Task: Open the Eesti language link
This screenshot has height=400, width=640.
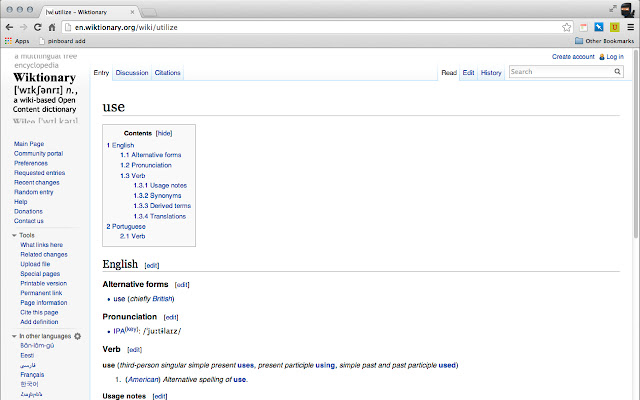Action: click(x=27, y=356)
